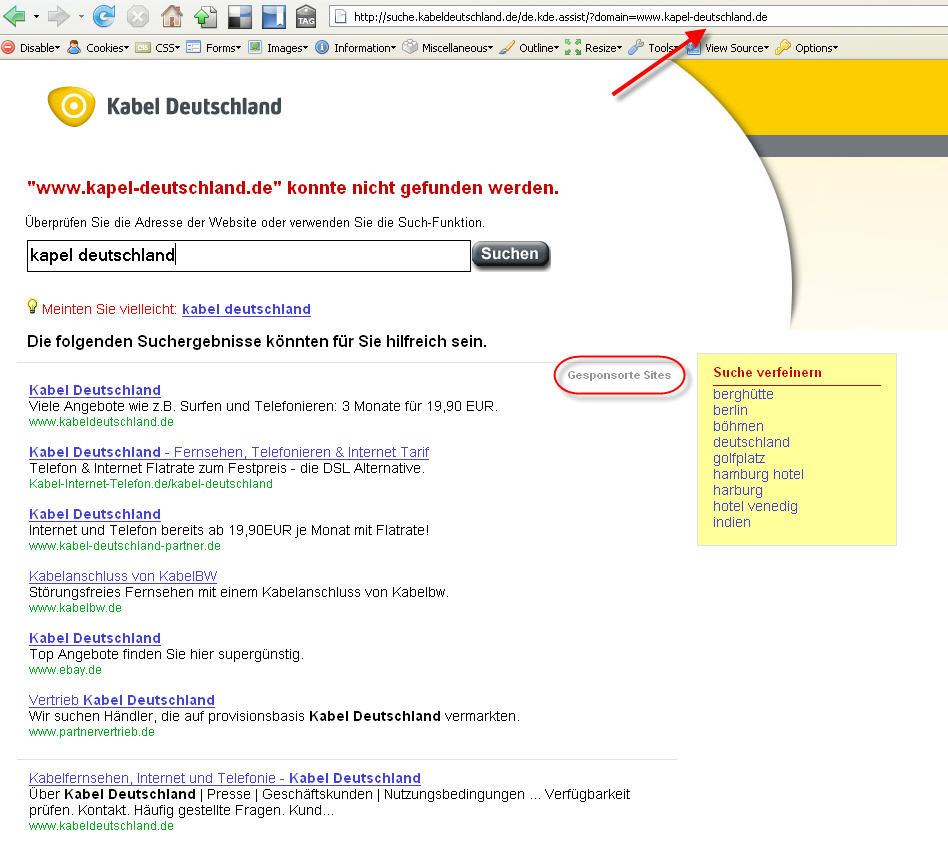Click the green Back arrow button
This screenshot has width=948, height=848.
coord(15,16)
